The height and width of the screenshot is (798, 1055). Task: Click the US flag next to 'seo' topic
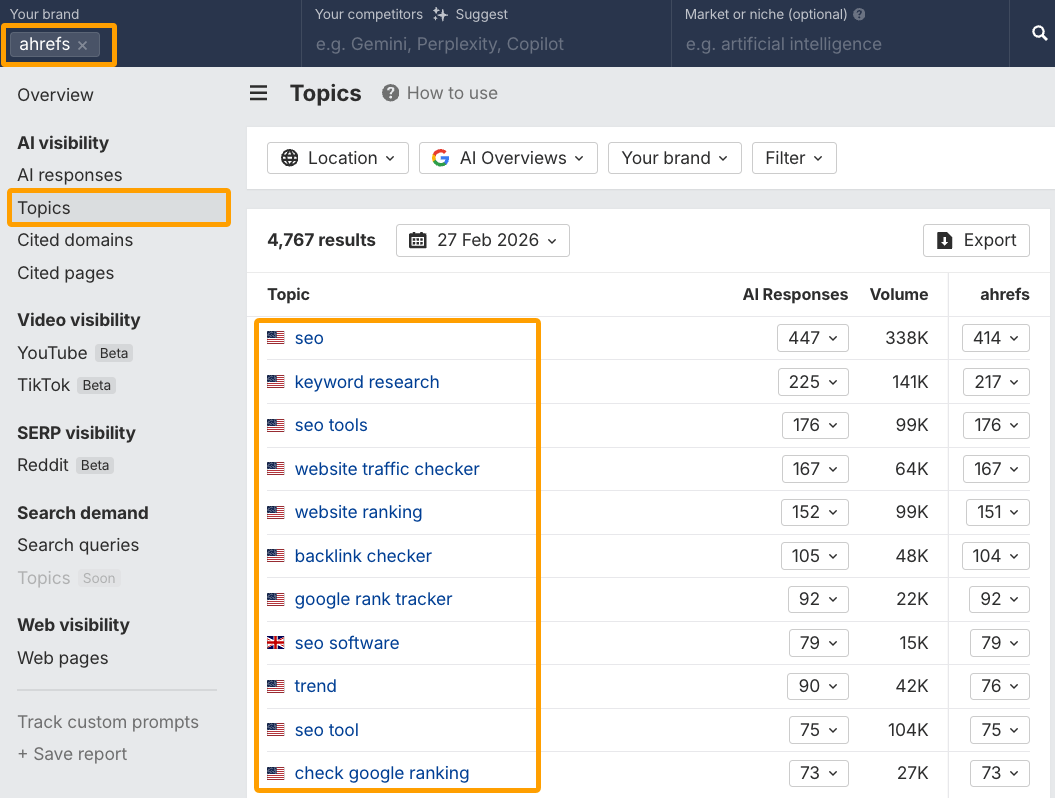275,337
